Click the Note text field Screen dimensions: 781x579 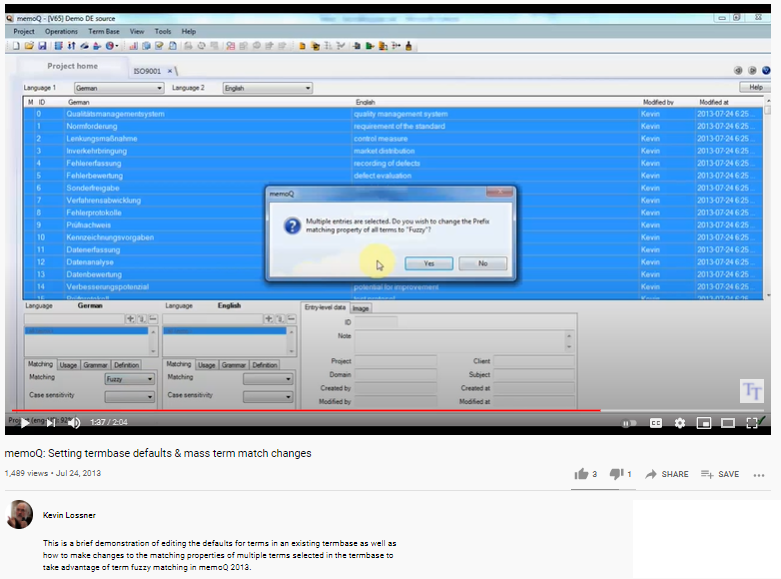(x=463, y=341)
